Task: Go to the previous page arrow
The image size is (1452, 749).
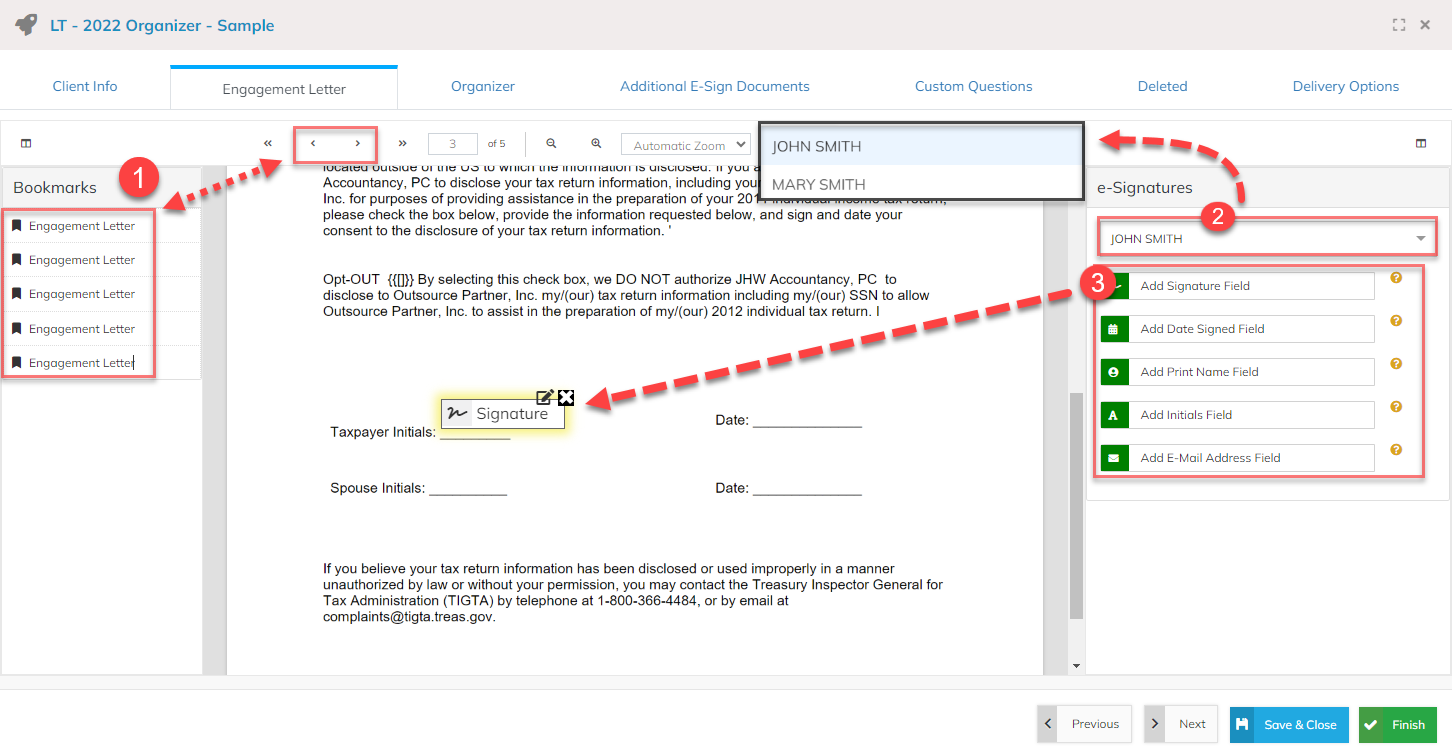Action: (313, 144)
